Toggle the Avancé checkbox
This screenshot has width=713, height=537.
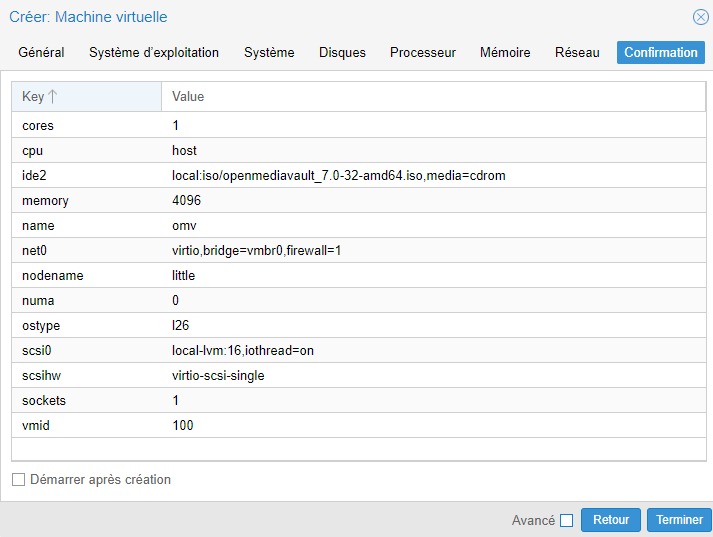click(566, 520)
